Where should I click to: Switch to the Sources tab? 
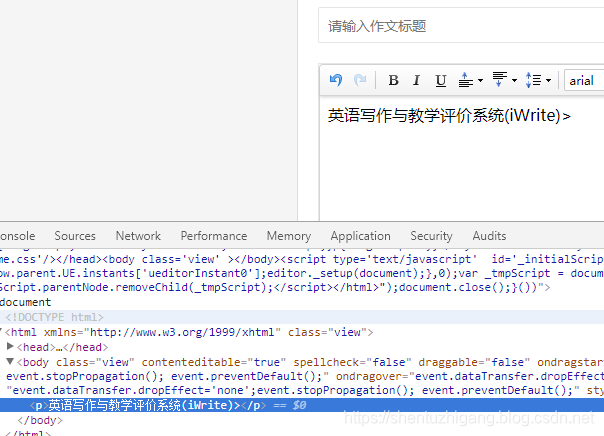click(75, 236)
